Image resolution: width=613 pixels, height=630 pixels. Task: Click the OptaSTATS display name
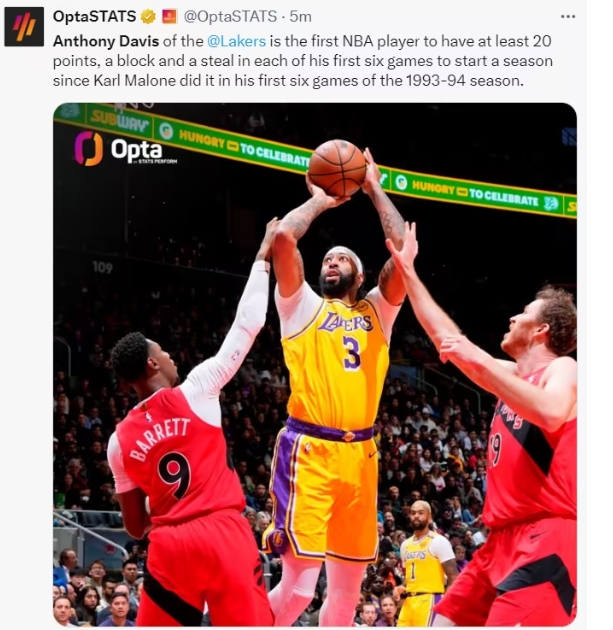tap(95, 16)
